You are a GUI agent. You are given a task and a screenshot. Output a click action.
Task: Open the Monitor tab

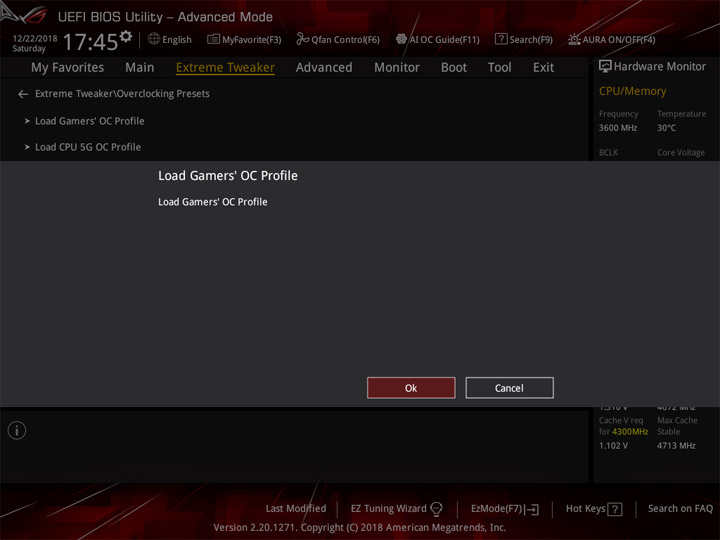tap(397, 68)
